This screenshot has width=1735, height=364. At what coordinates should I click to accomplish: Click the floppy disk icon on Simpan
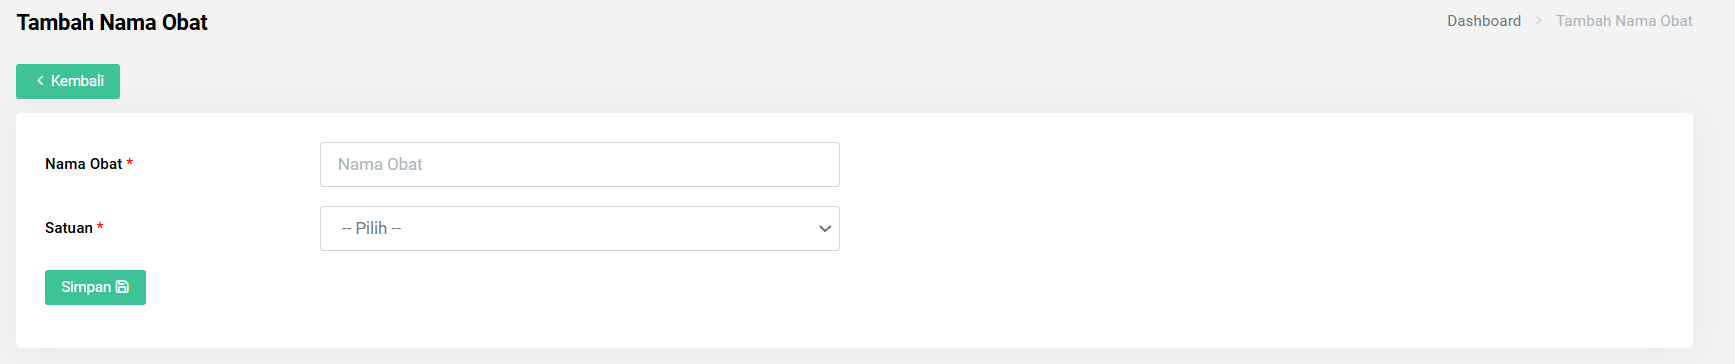pos(122,287)
